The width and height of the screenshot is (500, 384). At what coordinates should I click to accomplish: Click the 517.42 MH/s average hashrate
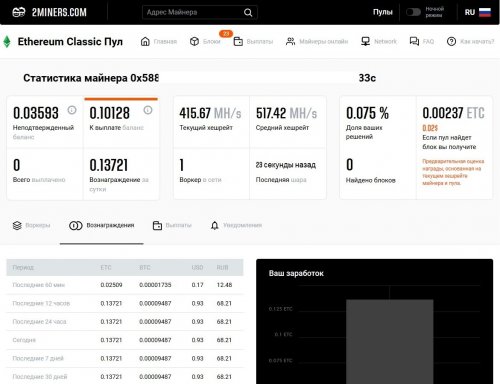pos(286,113)
